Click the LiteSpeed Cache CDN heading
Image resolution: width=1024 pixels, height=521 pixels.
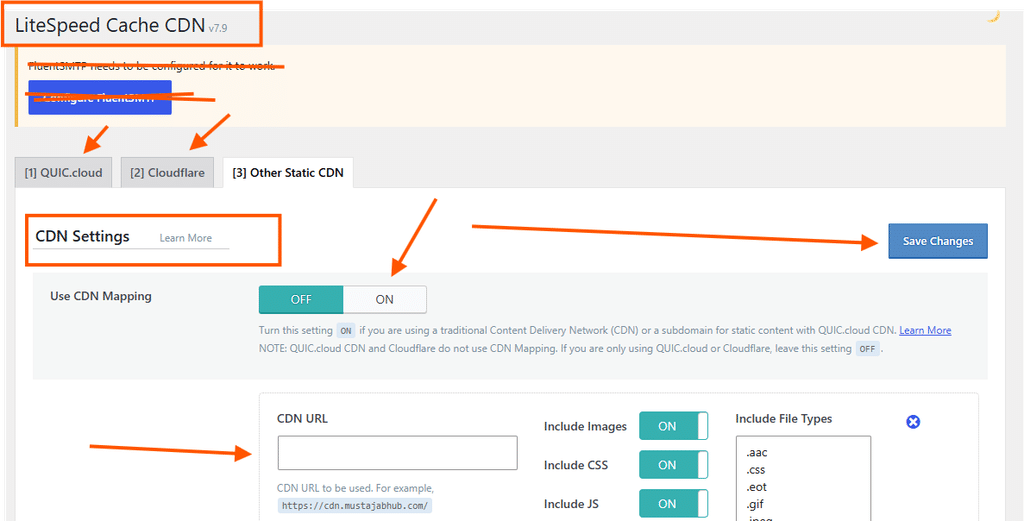pos(110,25)
